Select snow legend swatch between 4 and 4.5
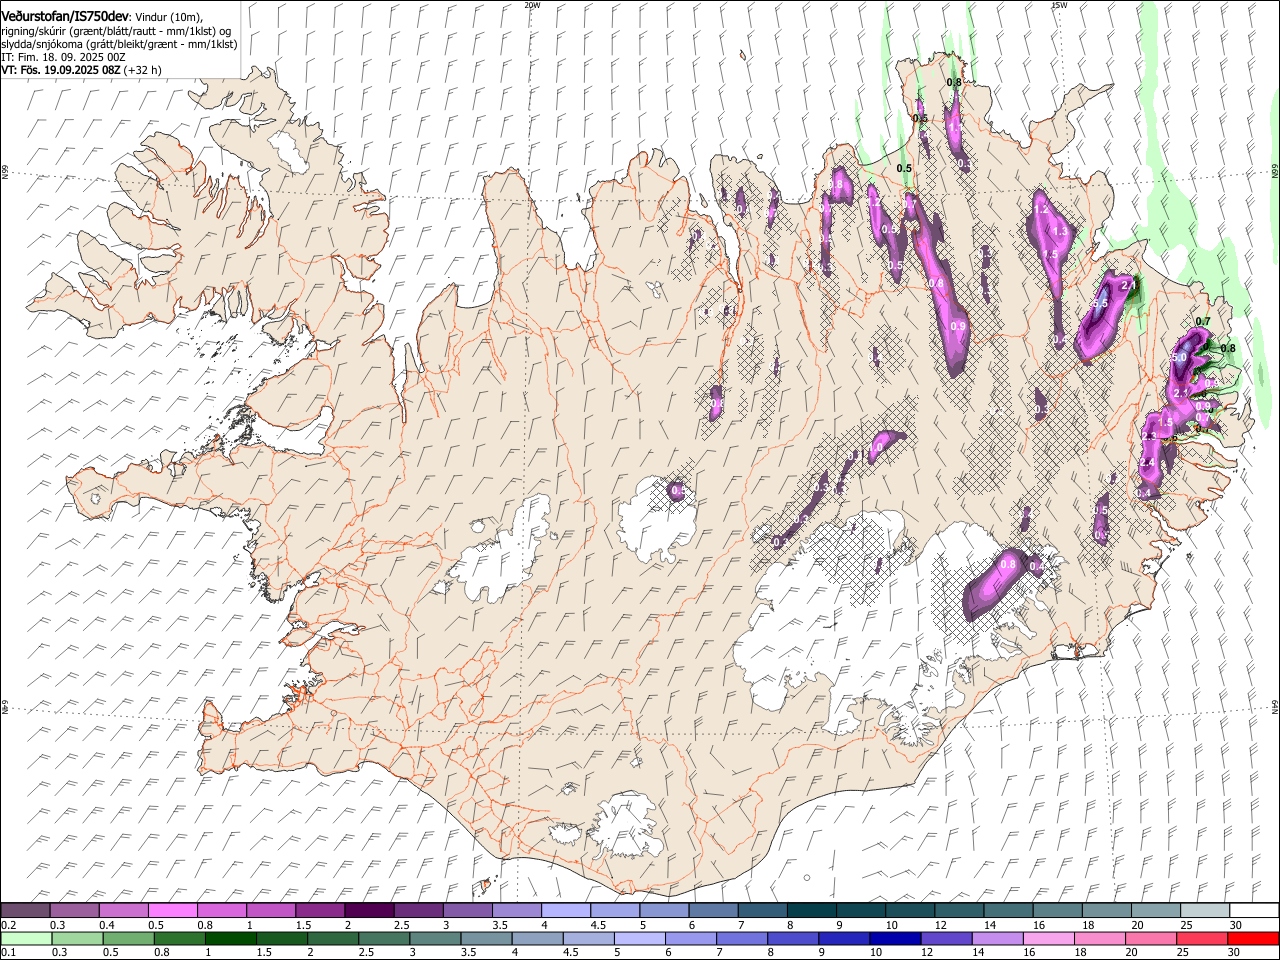 click(x=566, y=911)
